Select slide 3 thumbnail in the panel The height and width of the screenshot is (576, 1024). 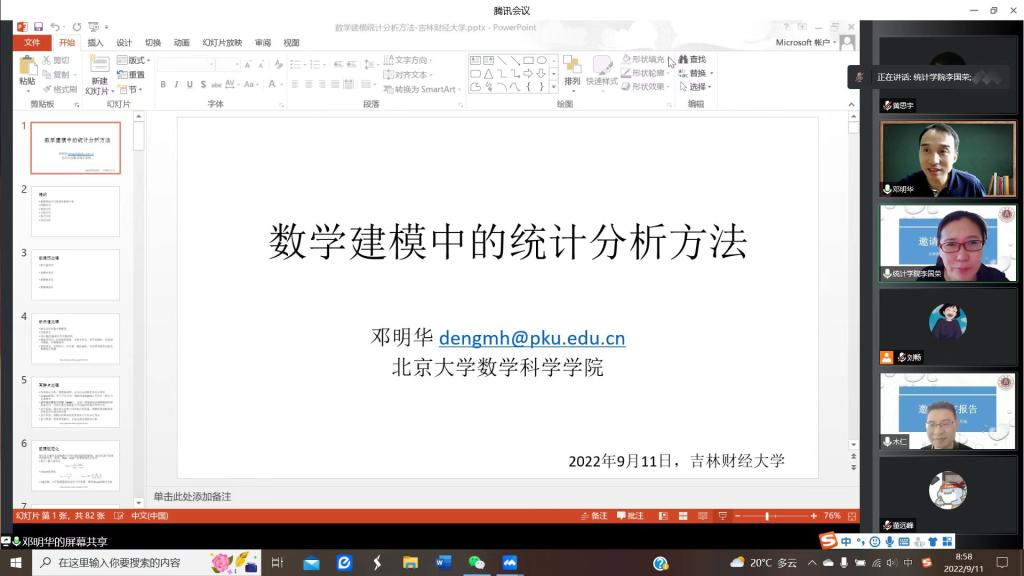75,275
